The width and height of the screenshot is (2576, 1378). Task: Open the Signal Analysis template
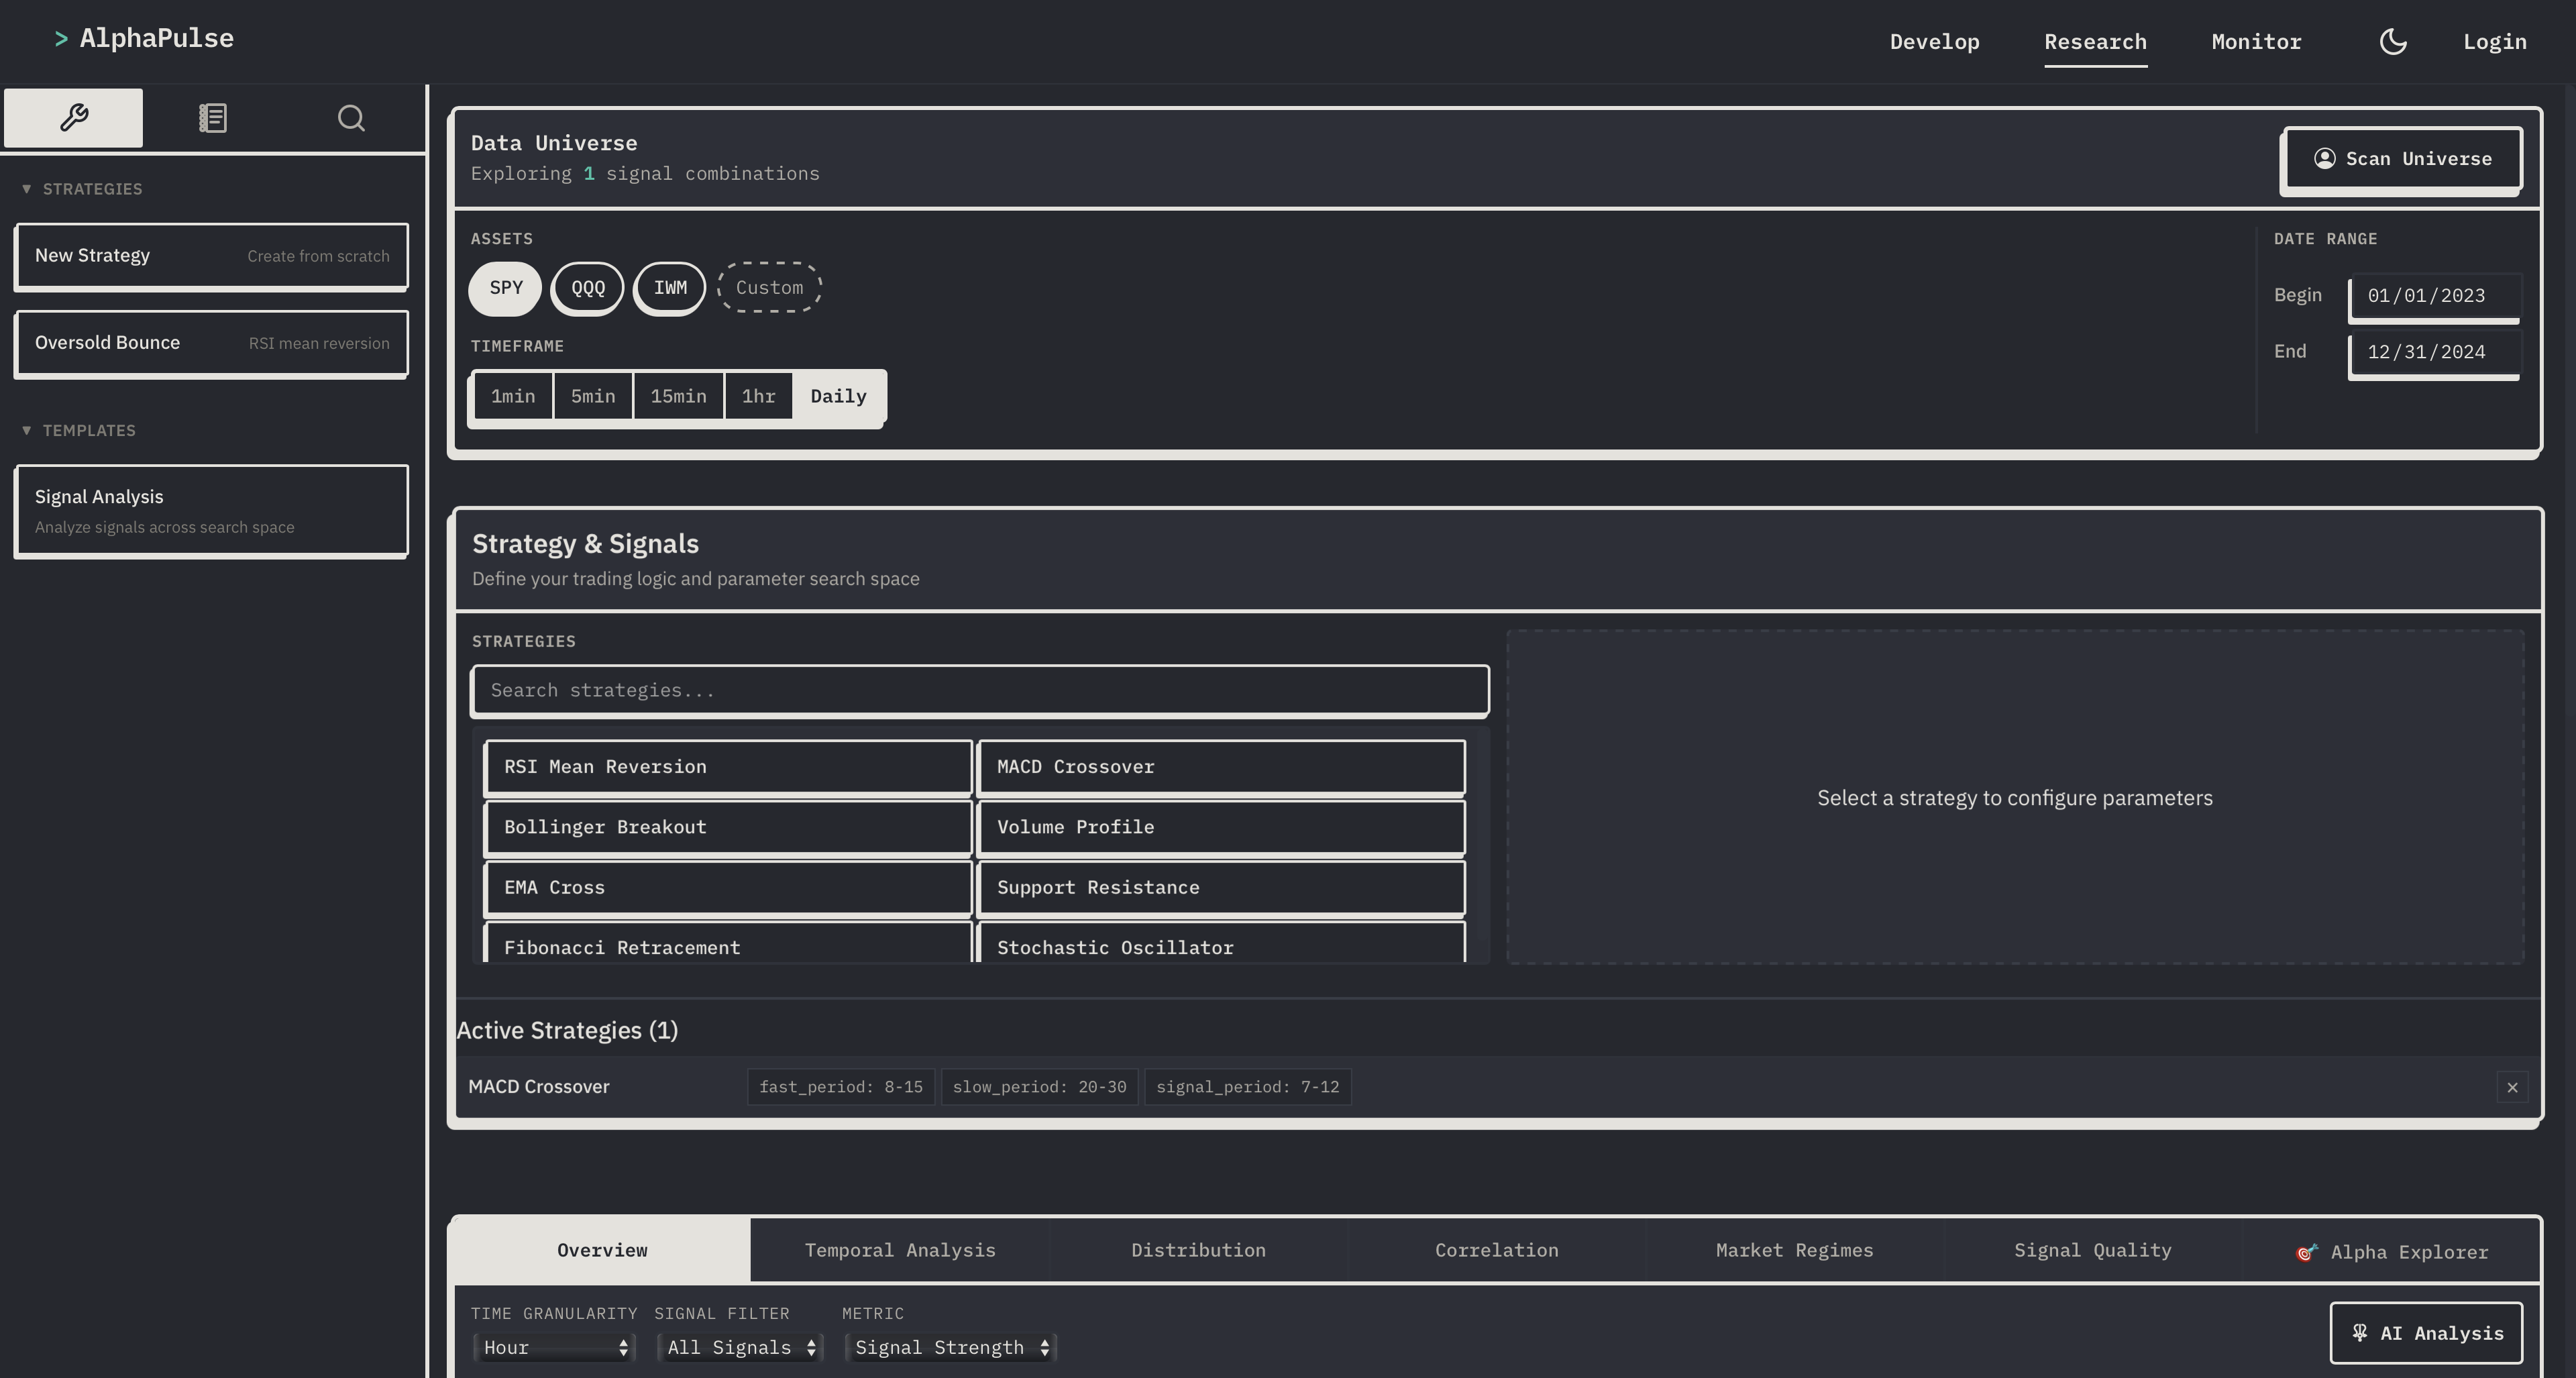(211, 511)
